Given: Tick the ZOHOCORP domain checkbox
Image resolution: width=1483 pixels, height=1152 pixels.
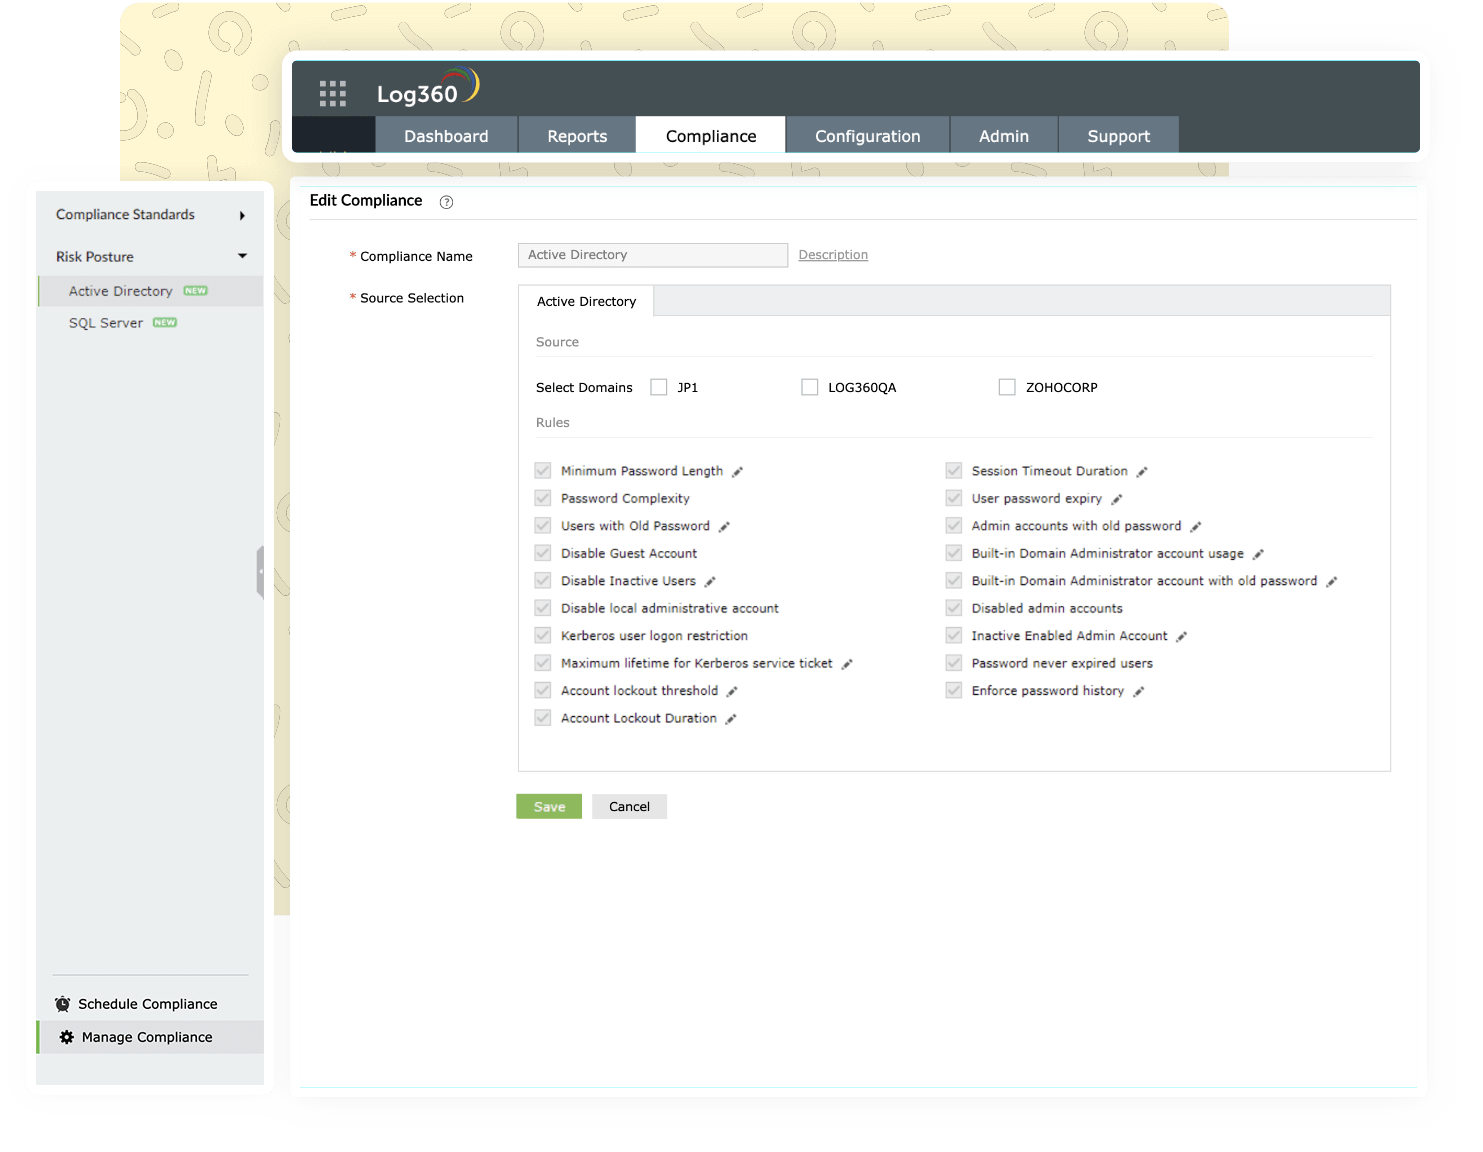Looking at the screenshot, I should (x=1007, y=387).
